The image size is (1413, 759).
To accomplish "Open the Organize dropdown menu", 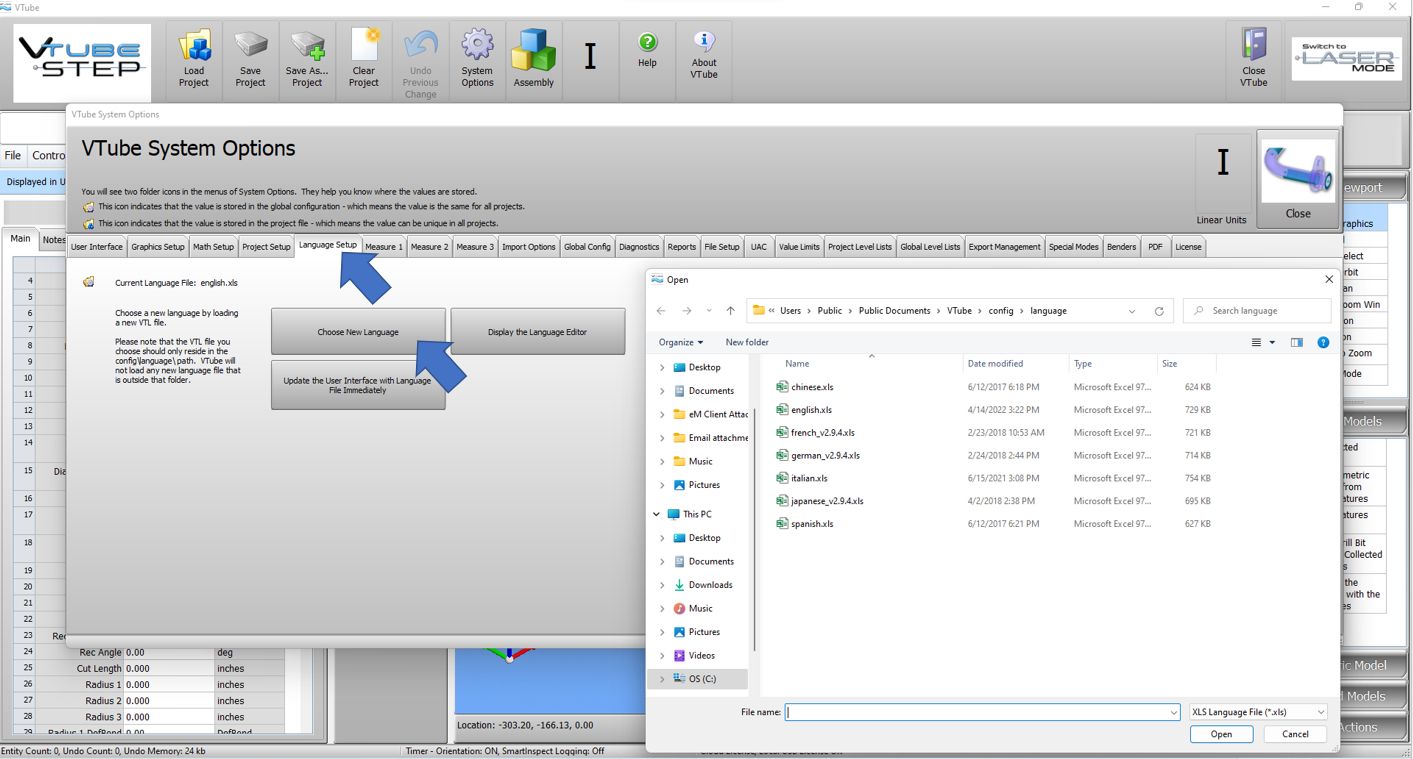I will click(680, 342).
